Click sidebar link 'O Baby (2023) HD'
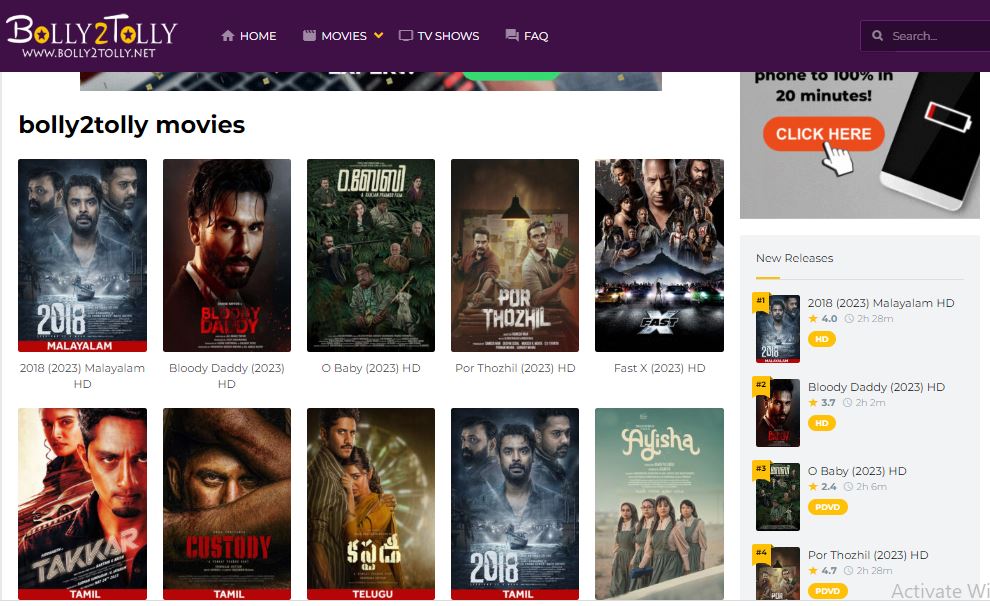 click(857, 471)
